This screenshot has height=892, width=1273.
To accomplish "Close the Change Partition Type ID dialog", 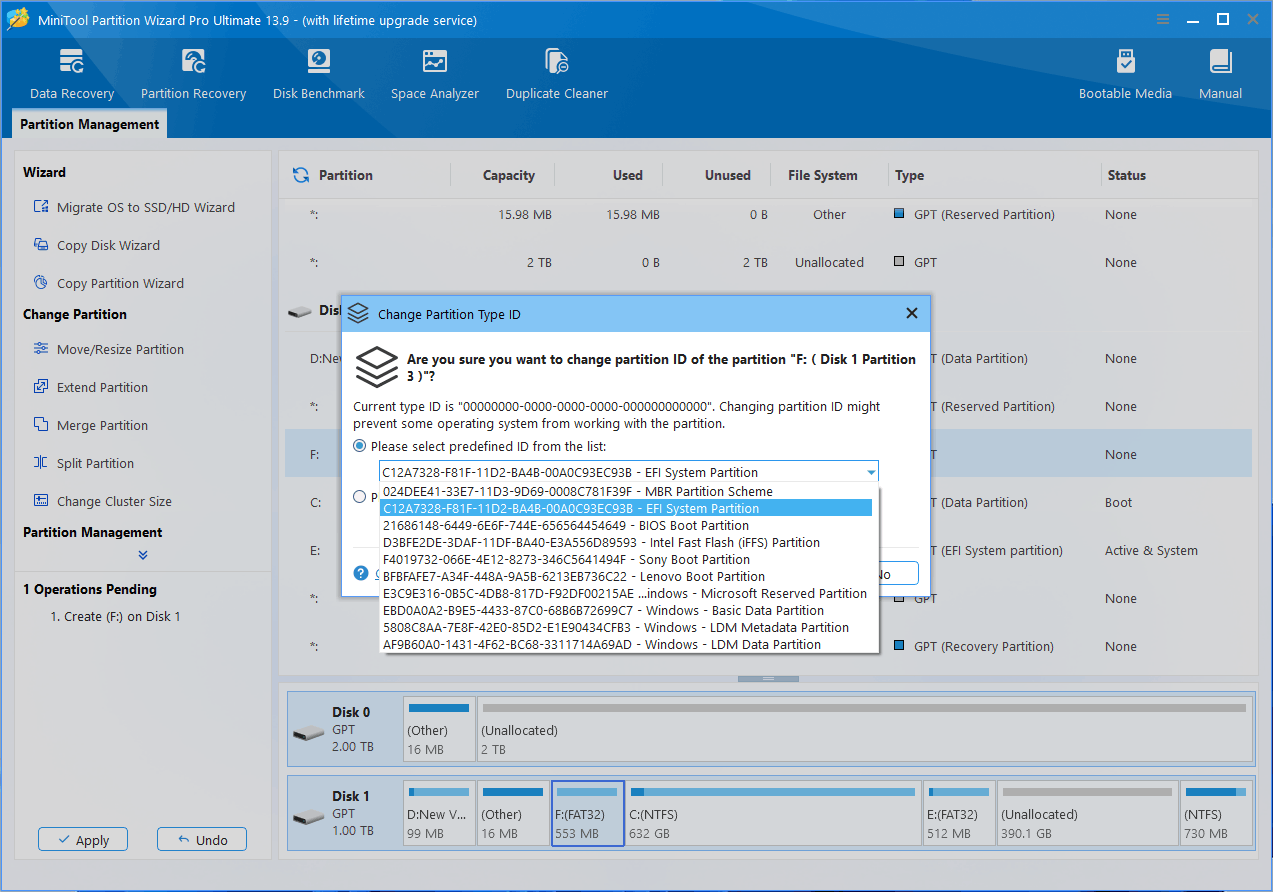I will [x=911, y=314].
